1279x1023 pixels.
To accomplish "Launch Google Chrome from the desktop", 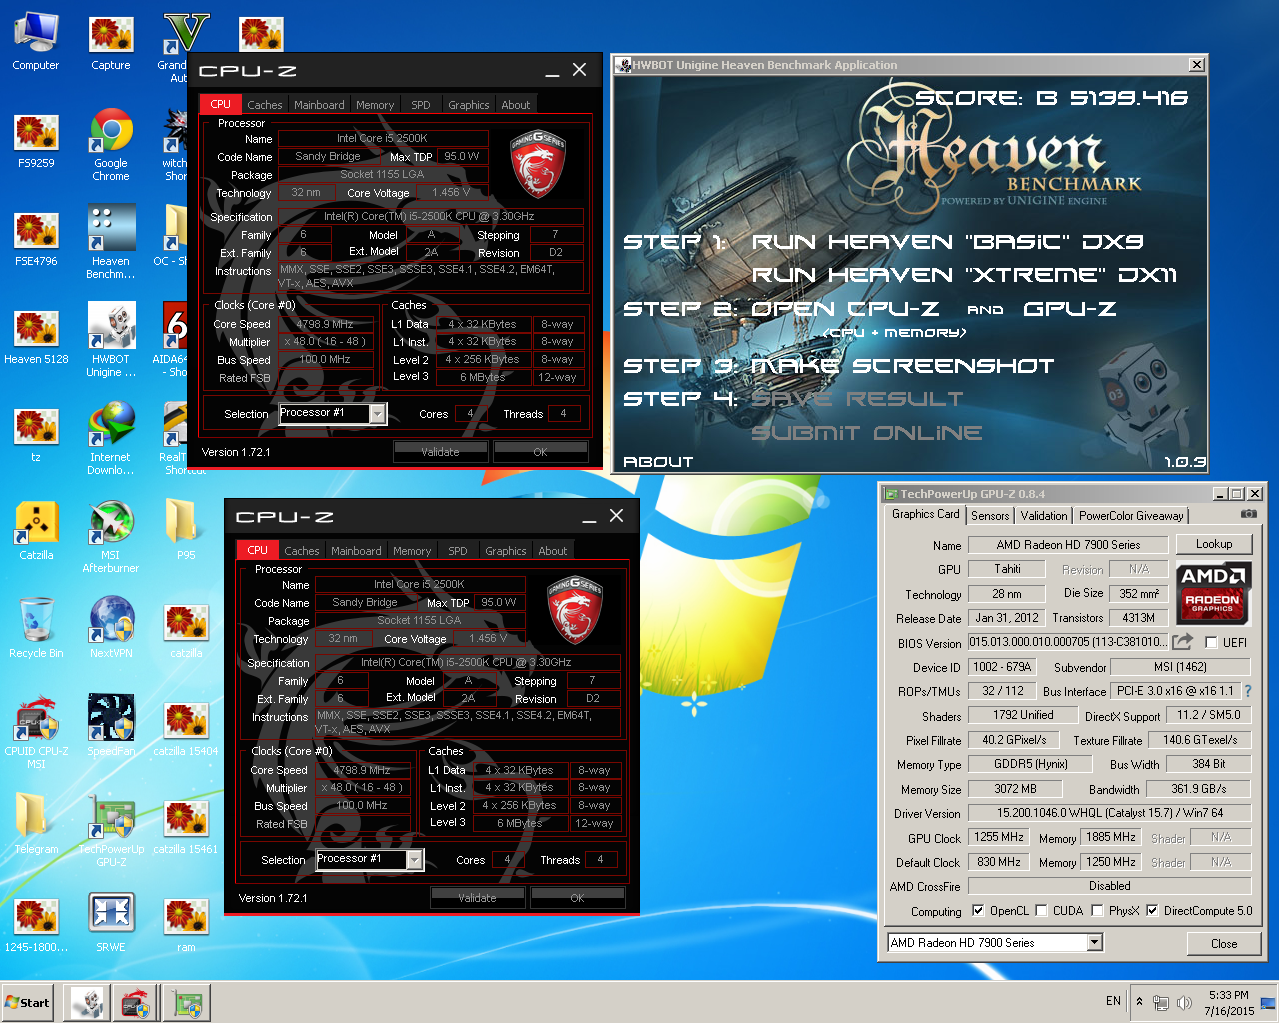I will click(x=111, y=146).
